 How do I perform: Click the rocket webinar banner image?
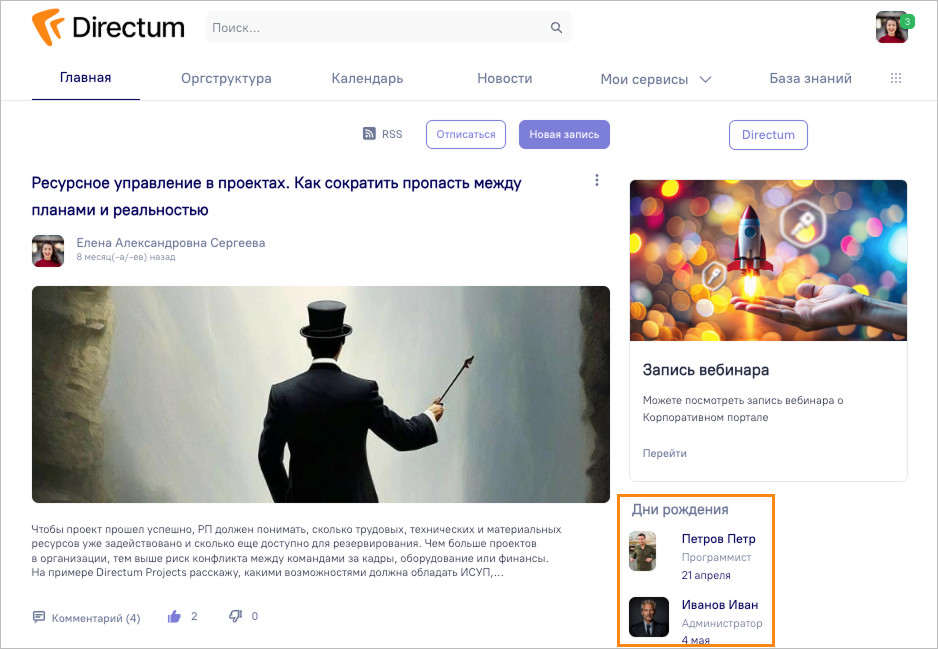pyautogui.click(x=768, y=260)
